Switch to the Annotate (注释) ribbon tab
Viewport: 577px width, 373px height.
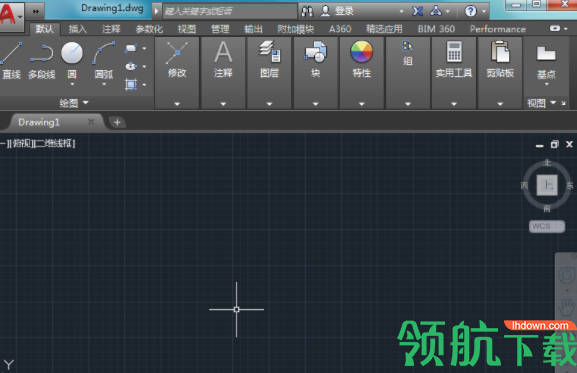click(111, 29)
